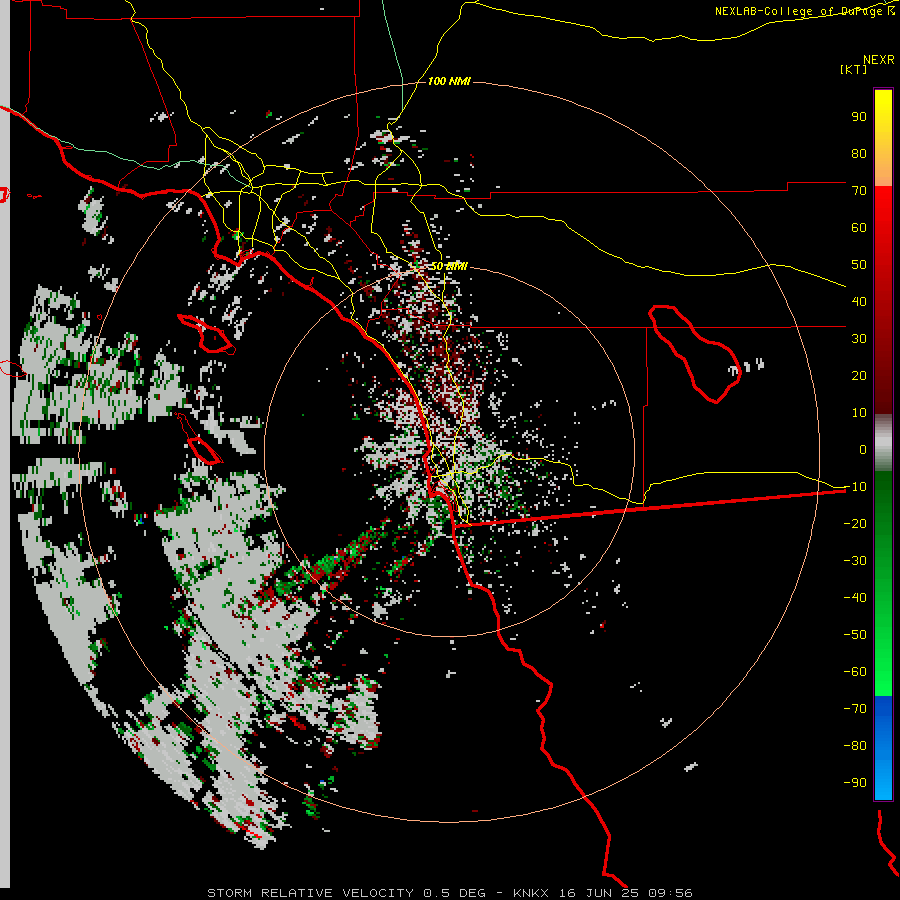Click the 0 value on the velocity scale
The image size is (900, 900).
click(863, 450)
